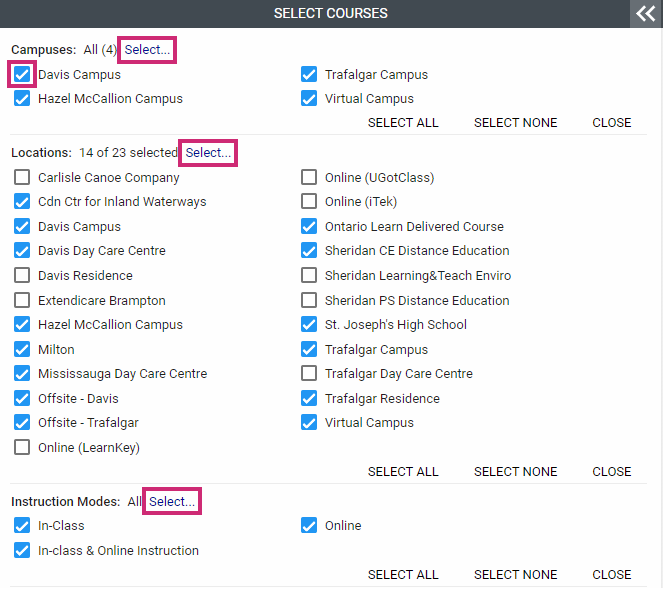Screen dimensions: 663x589
Task: Uncheck Hazel McCallion Campus under Campuses
Action: click(22, 99)
